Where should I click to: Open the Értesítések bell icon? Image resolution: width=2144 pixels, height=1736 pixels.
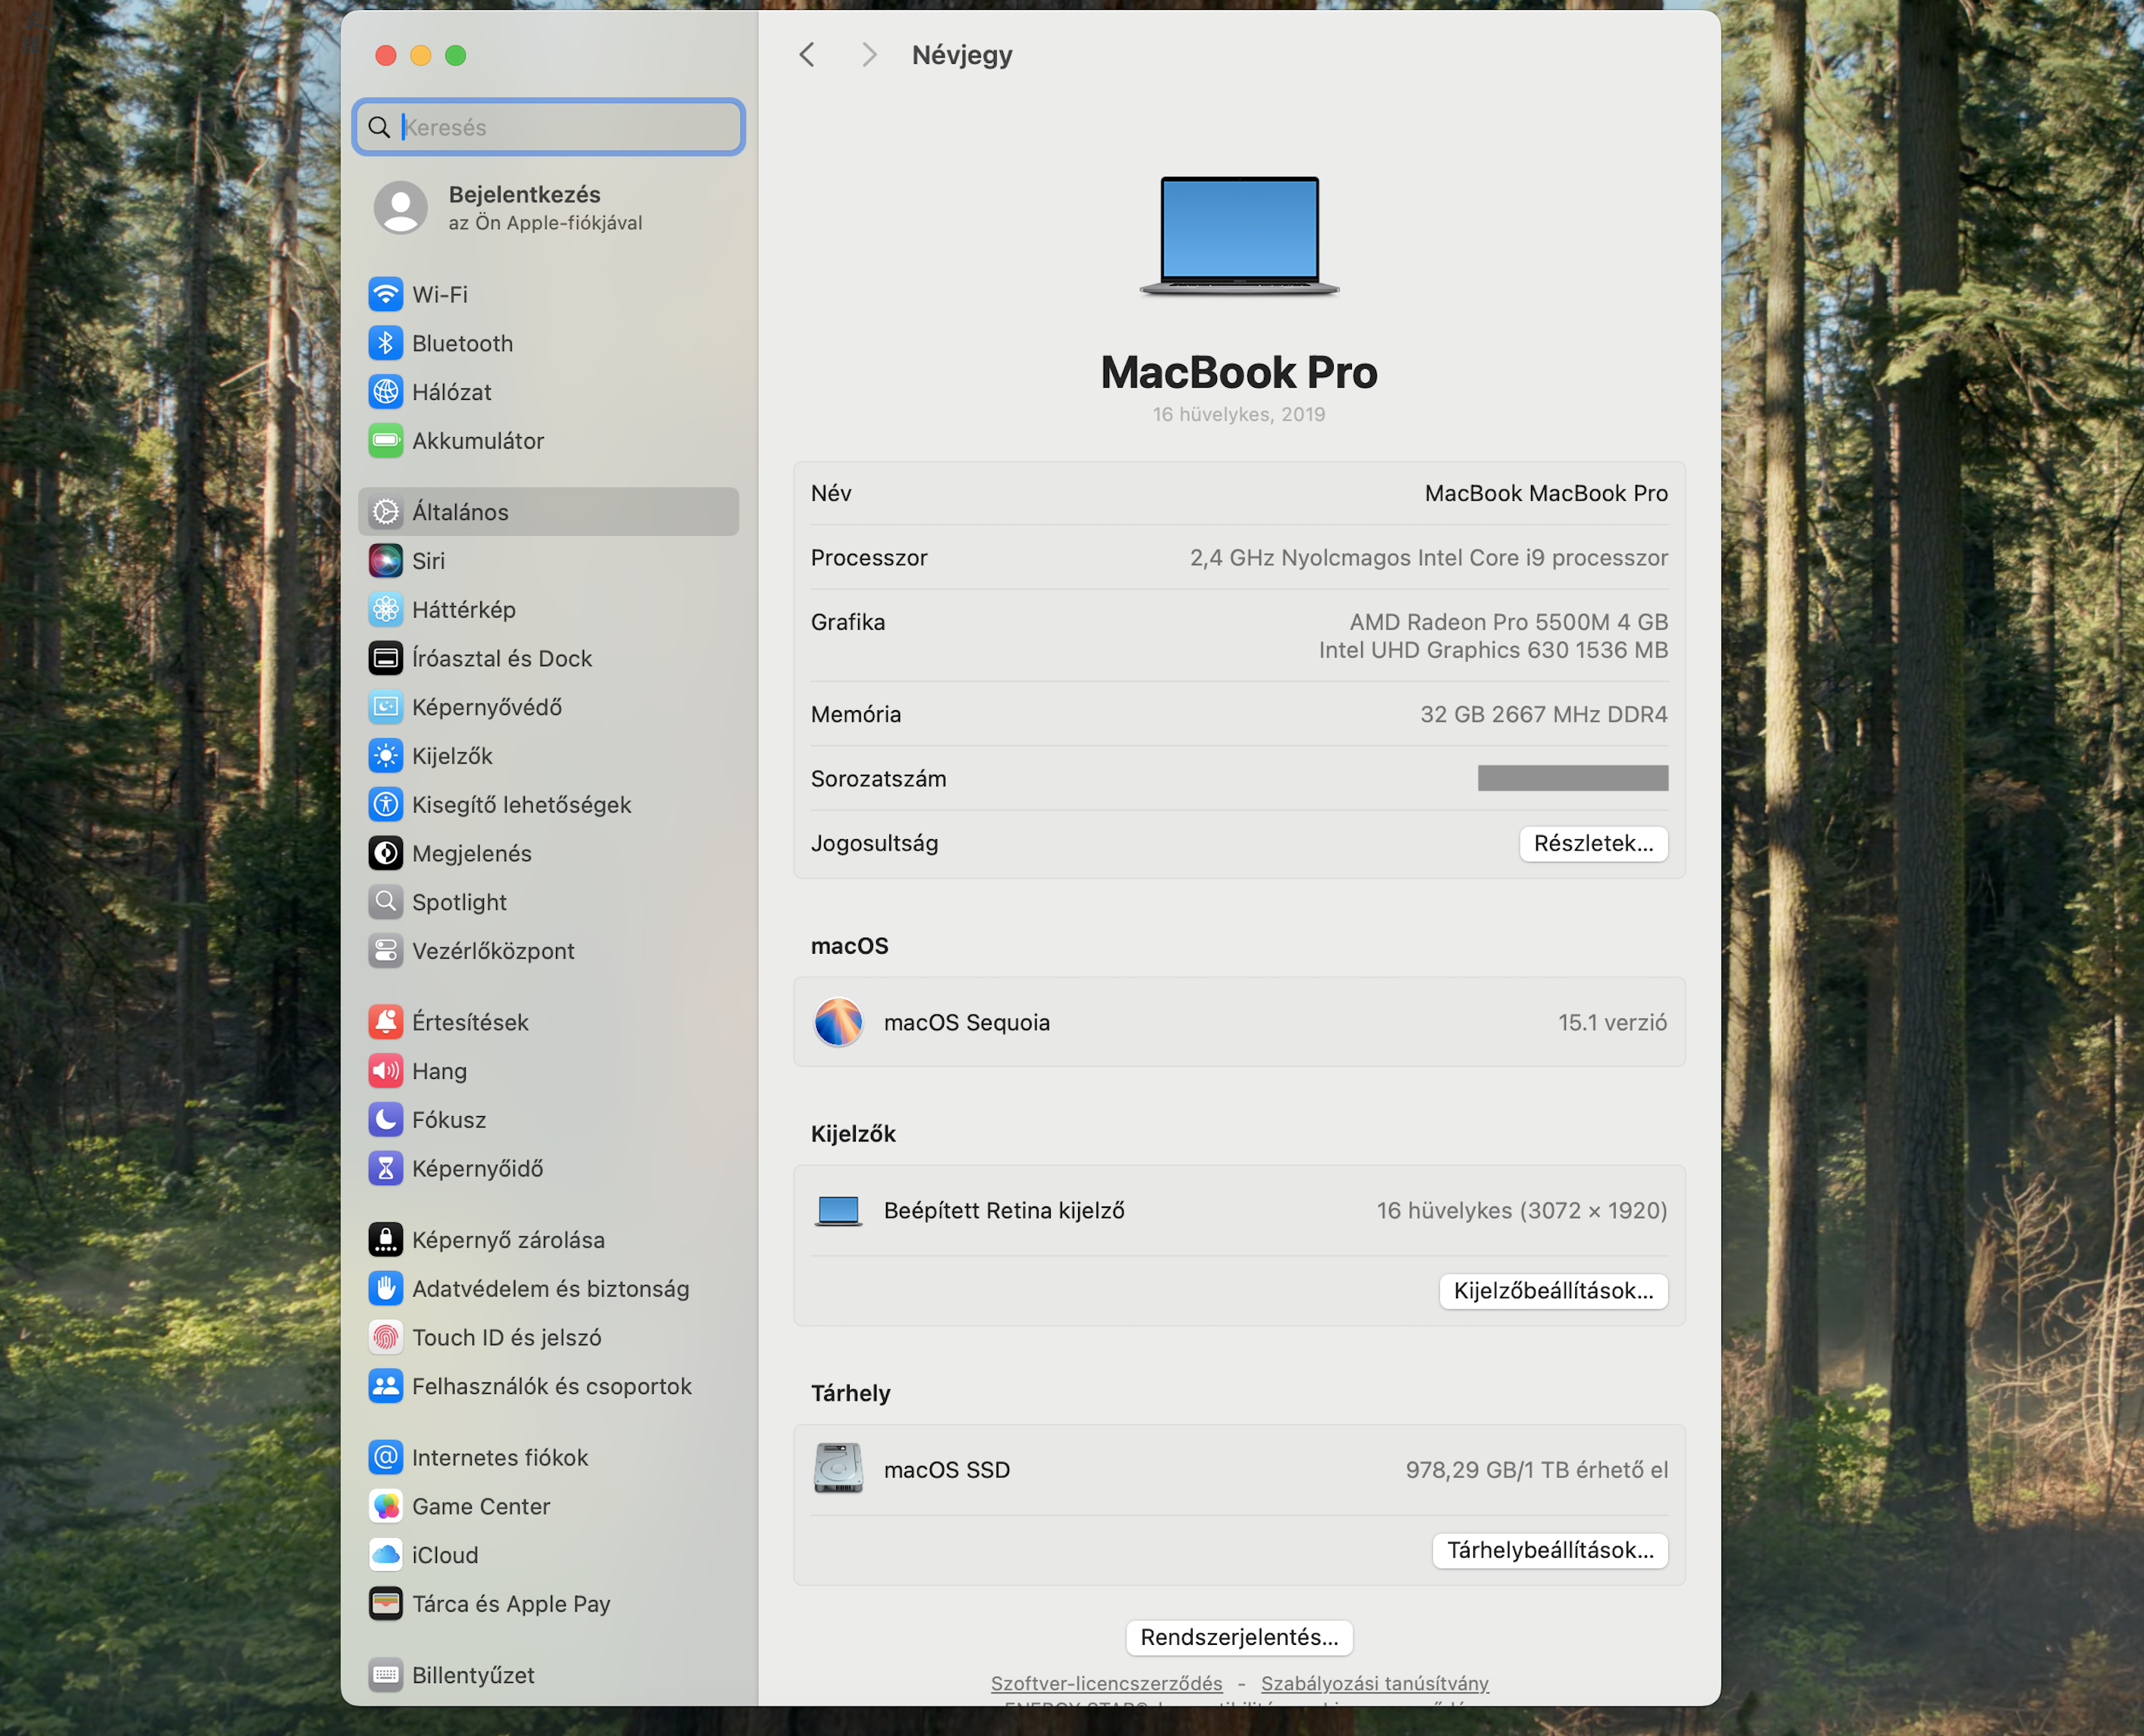[x=385, y=1022]
